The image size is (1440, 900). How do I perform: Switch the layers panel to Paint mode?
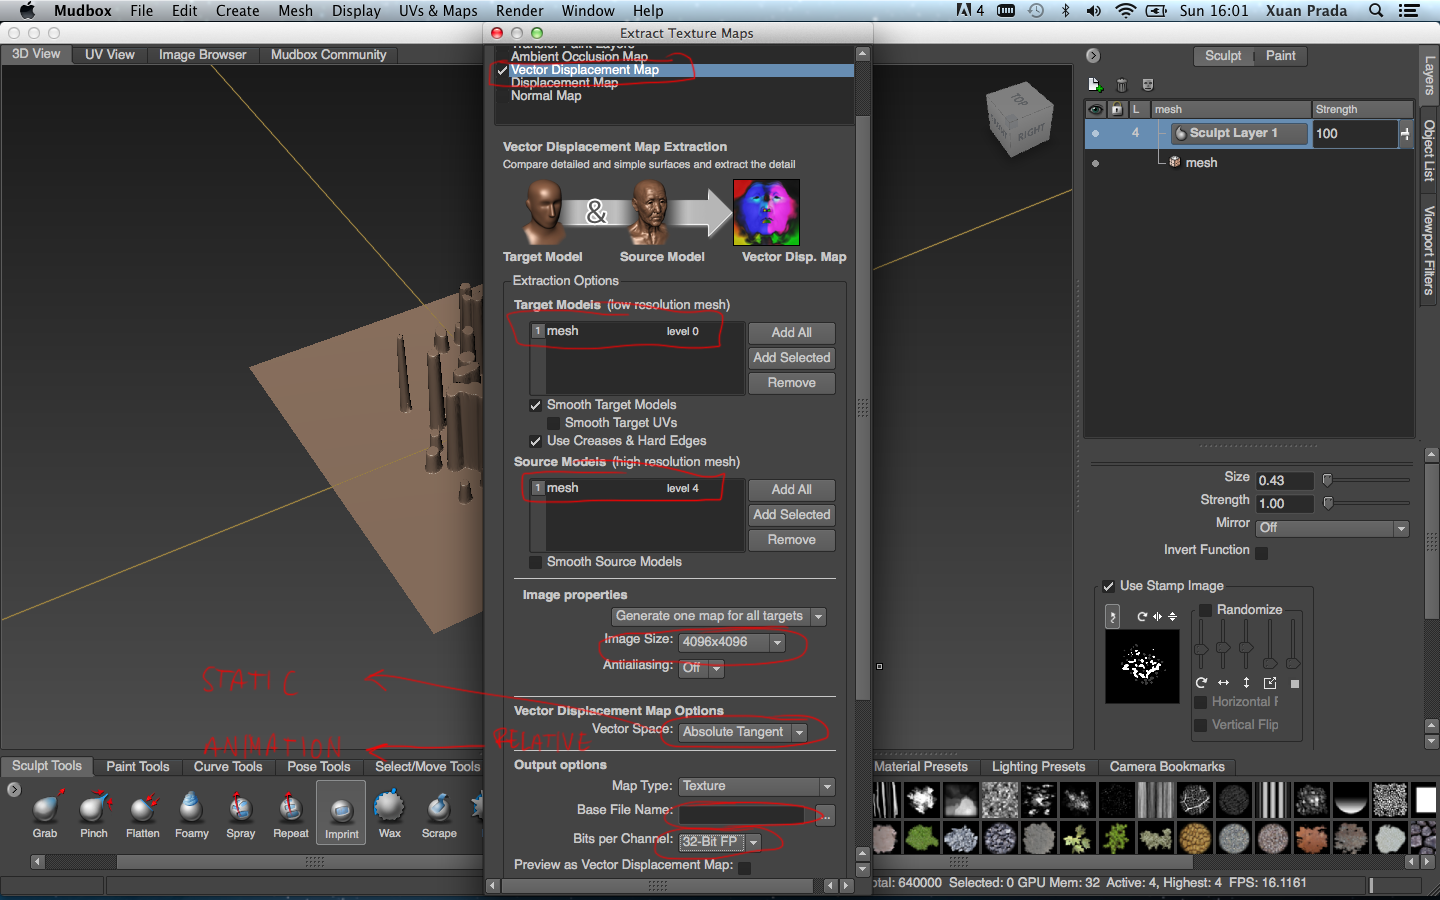pos(1280,56)
